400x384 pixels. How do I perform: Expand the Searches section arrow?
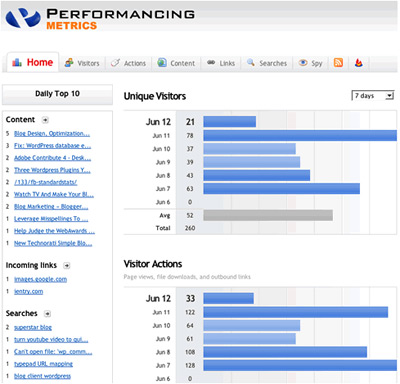click(x=48, y=313)
